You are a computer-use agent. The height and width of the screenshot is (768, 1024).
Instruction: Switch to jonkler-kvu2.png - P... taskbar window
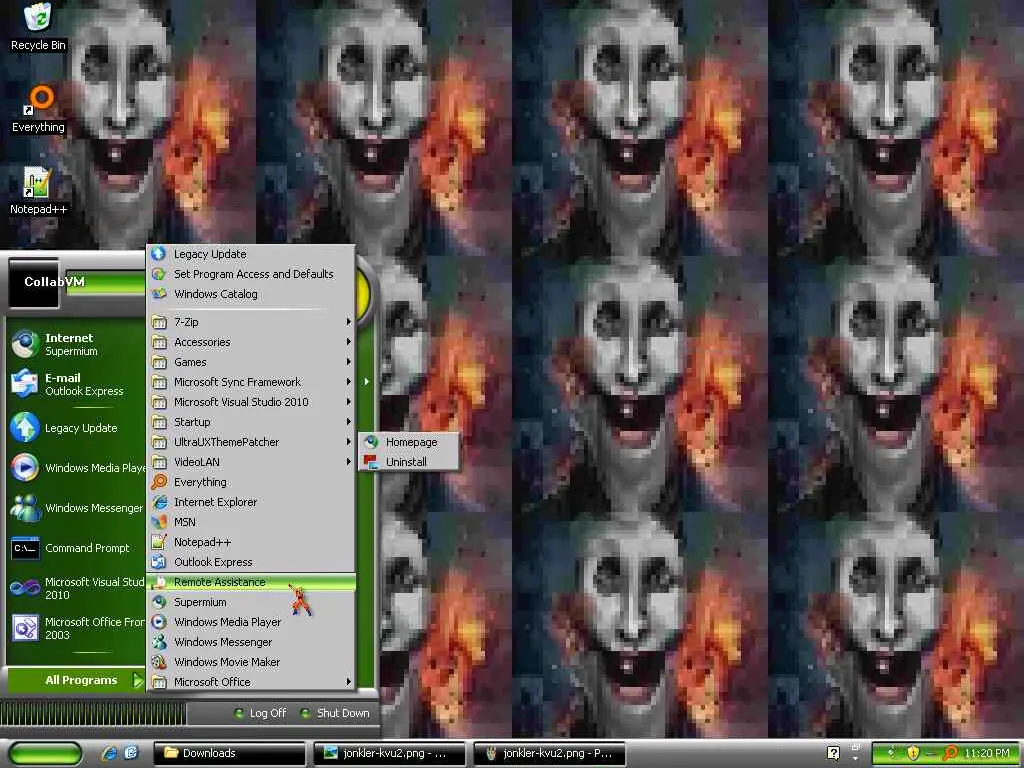pyautogui.click(x=549, y=754)
